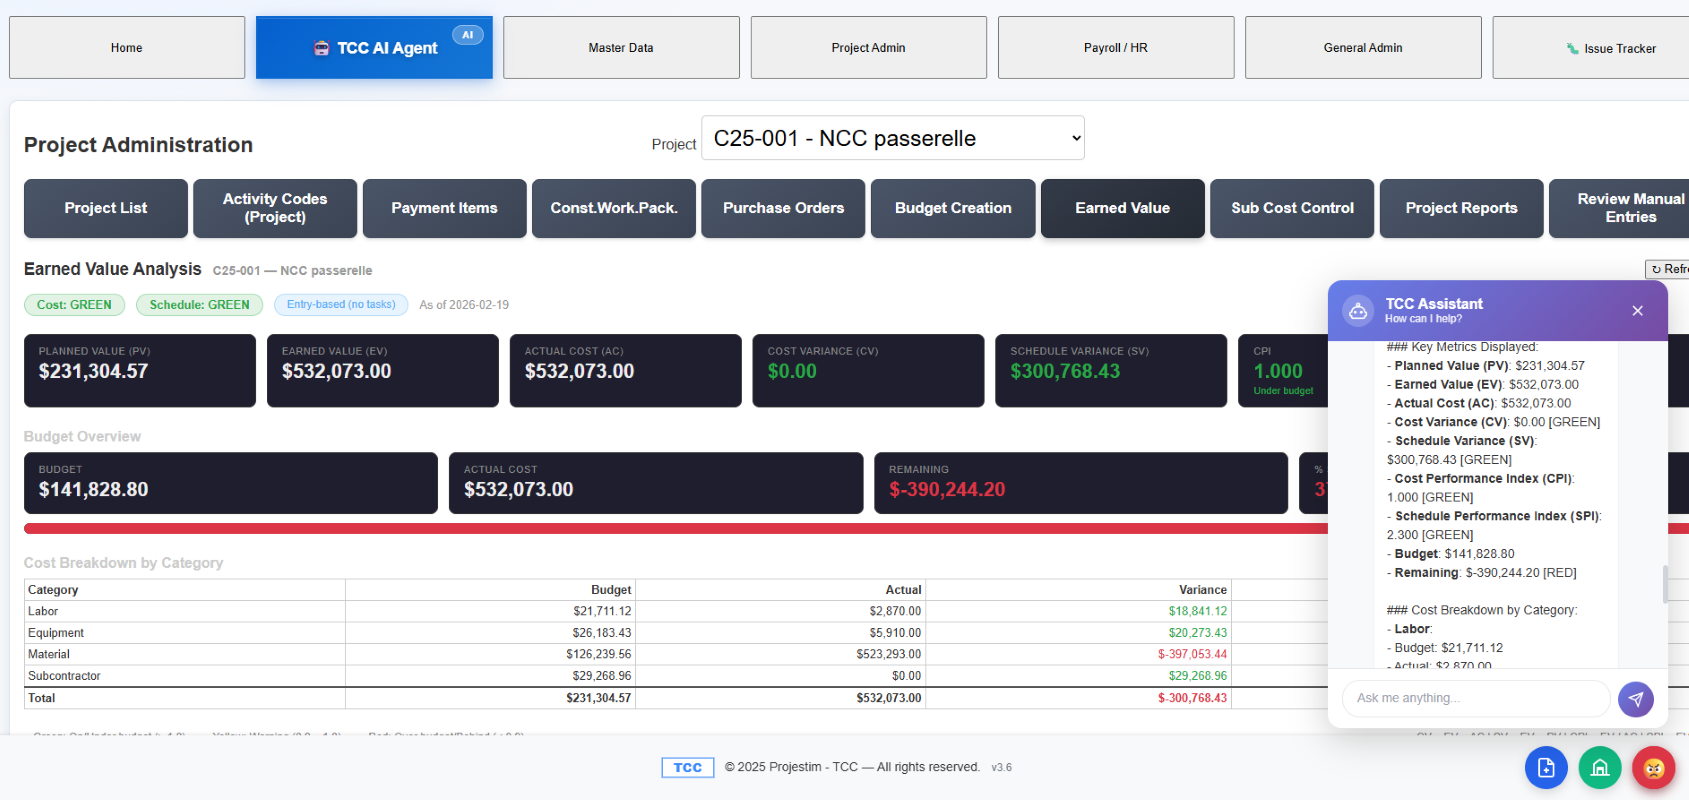
Task: Click the 'Ask me anything' input field
Action: 1476,698
